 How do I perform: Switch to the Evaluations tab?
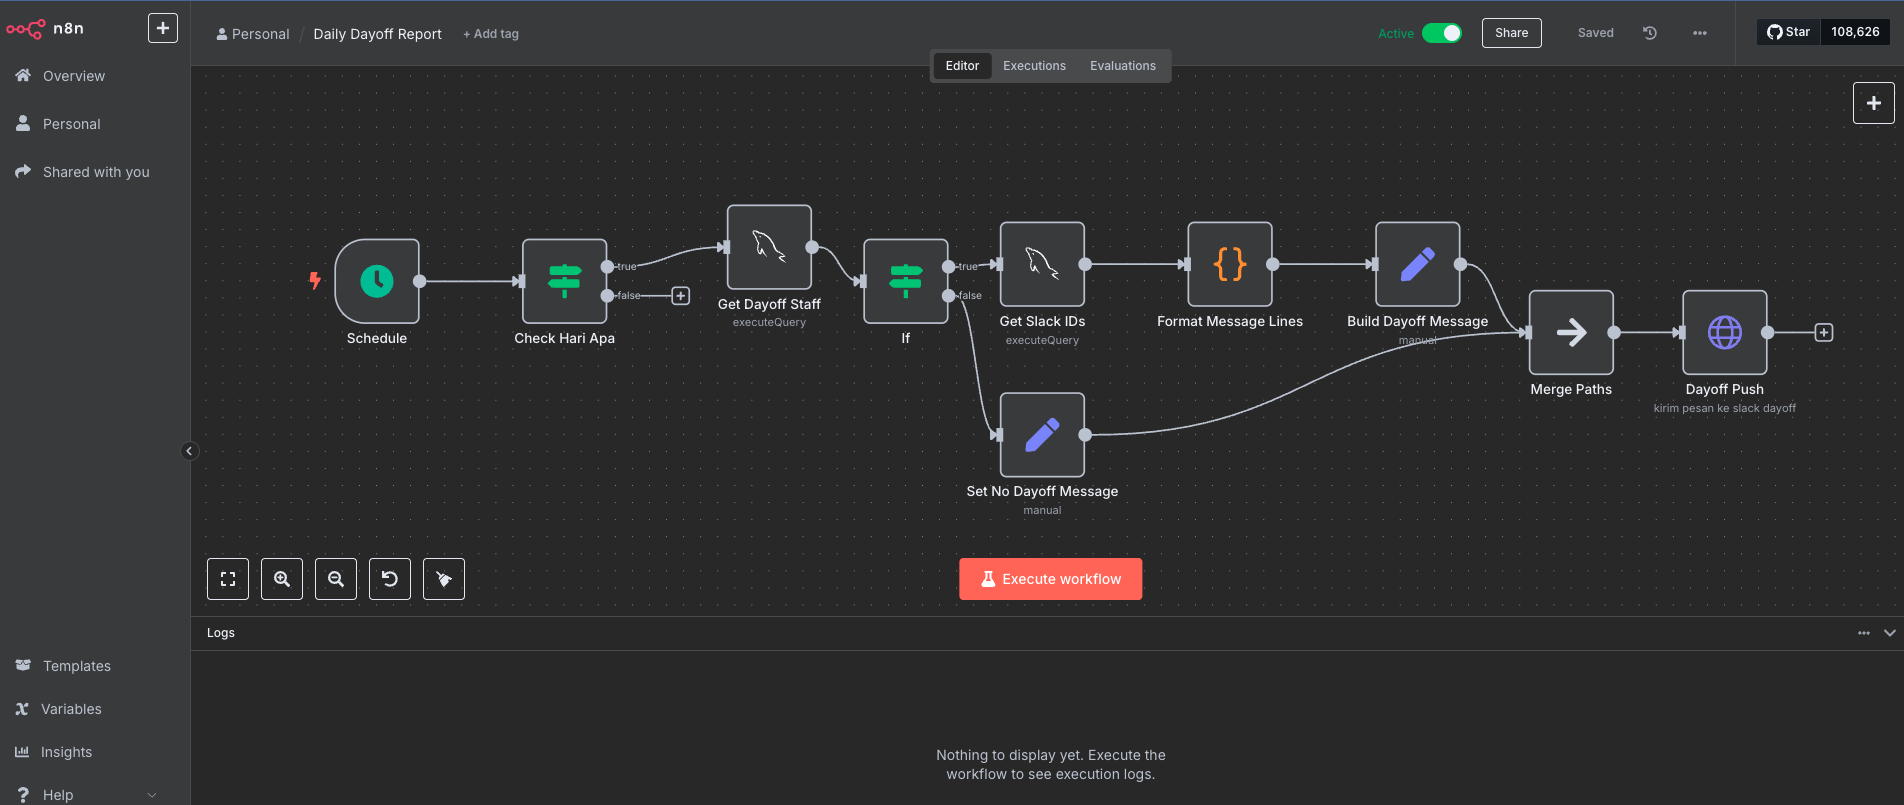click(x=1122, y=66)
